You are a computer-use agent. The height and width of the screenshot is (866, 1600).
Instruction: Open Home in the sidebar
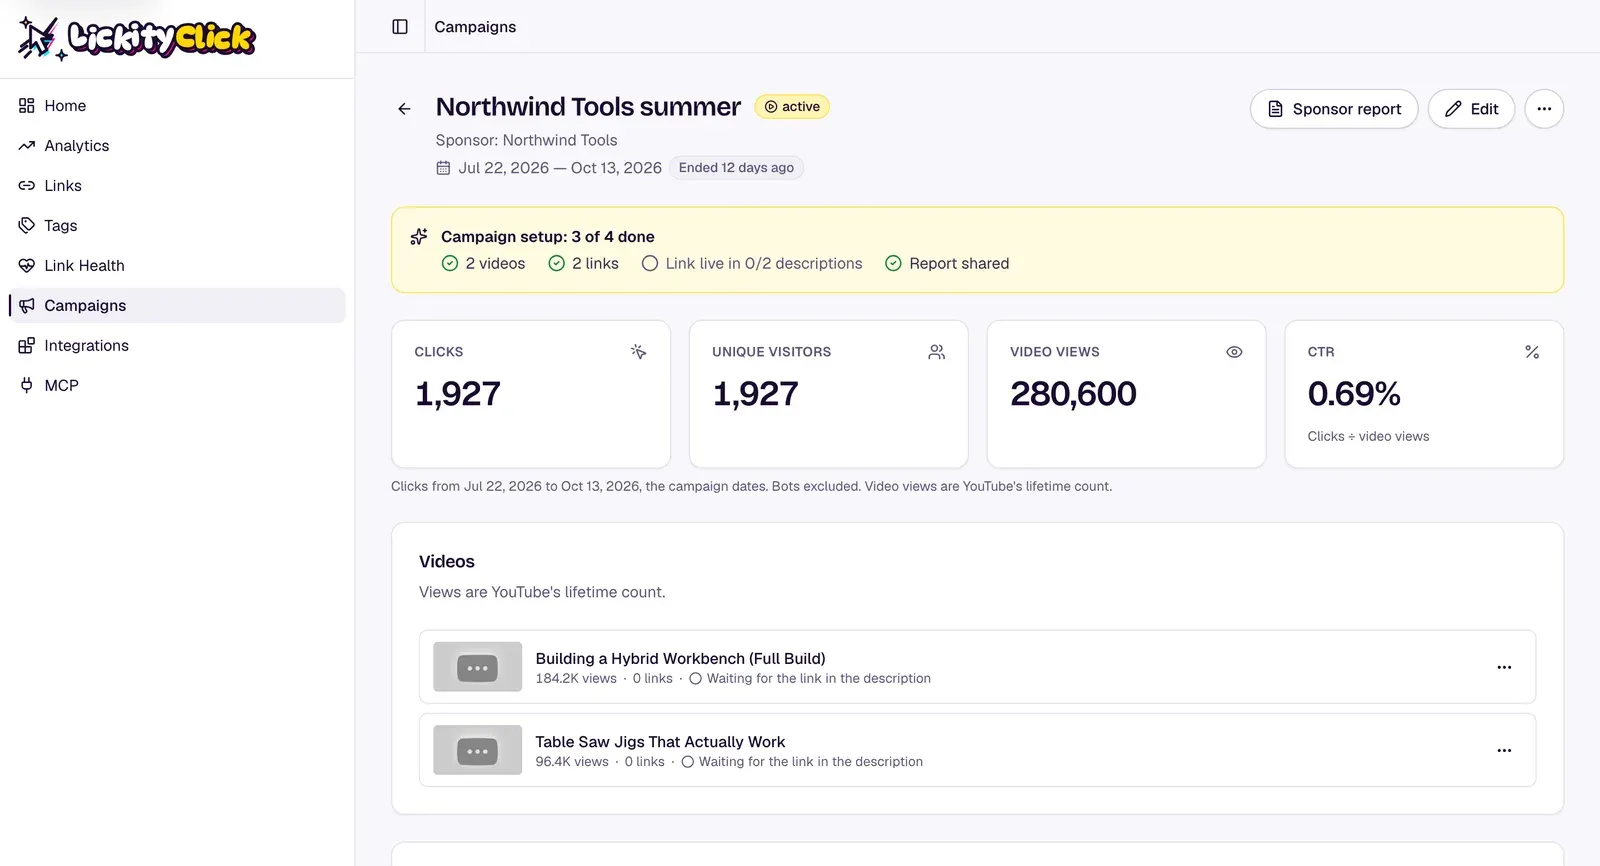177,106
